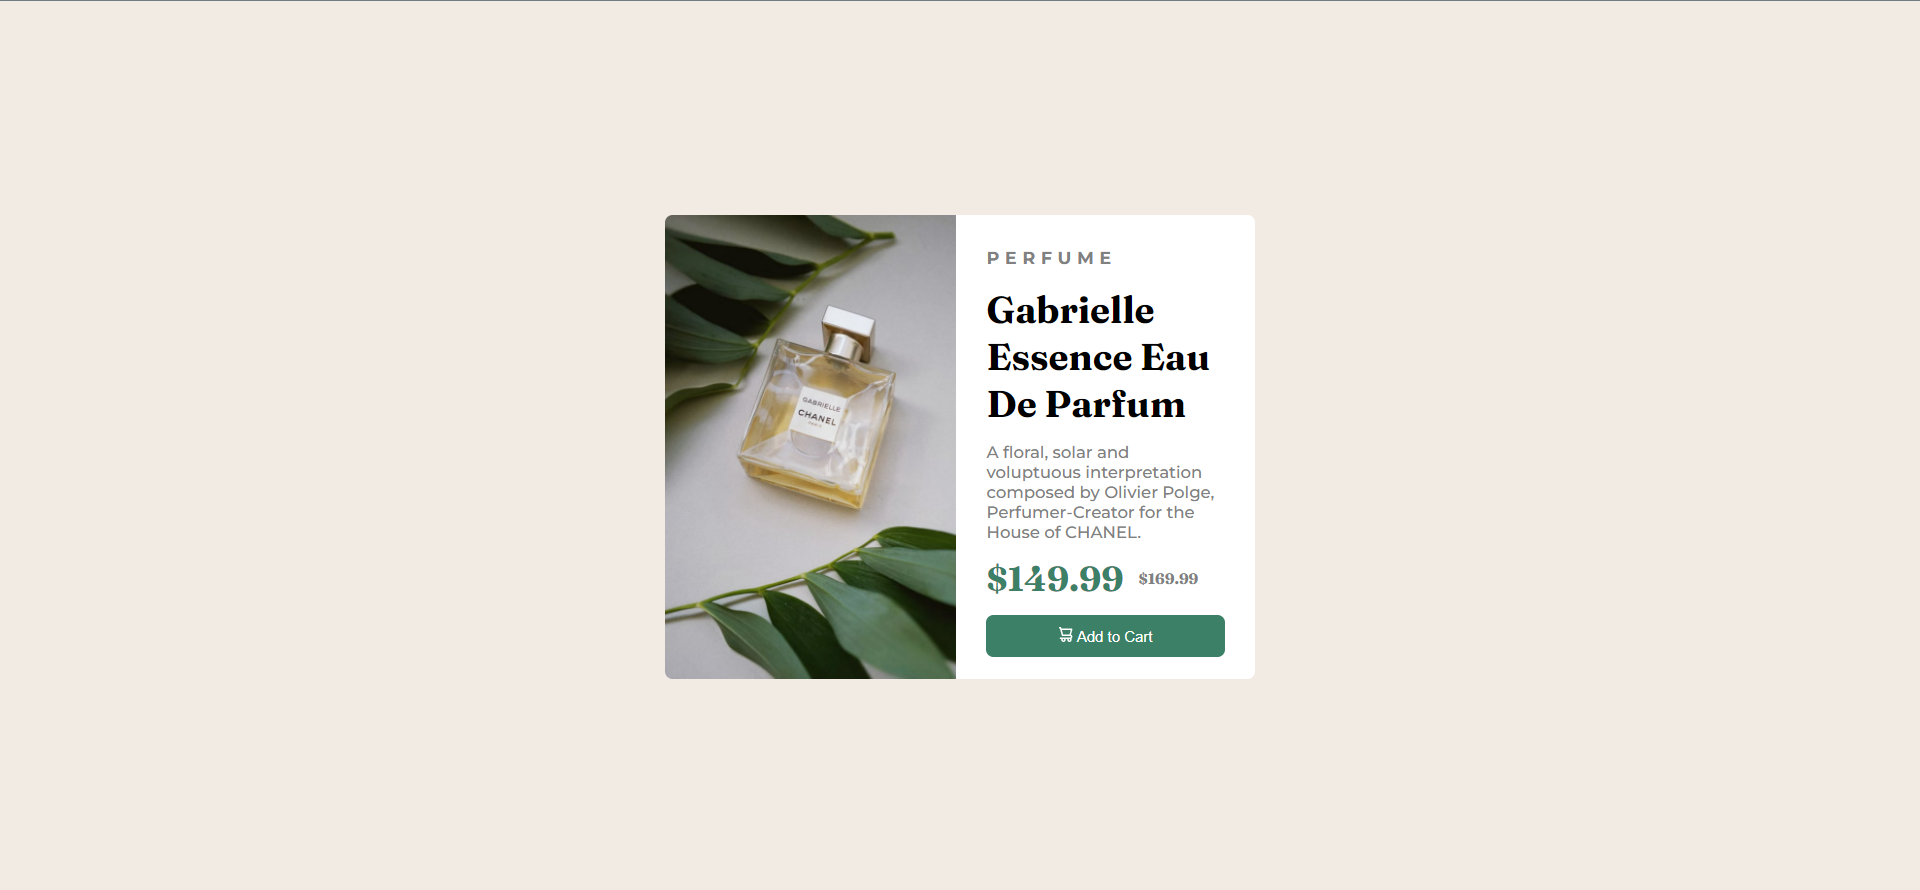The image size is (1920, 890).
Task: Click the 'voluptuous interpretation' description line
Action: click(1094, 472)
